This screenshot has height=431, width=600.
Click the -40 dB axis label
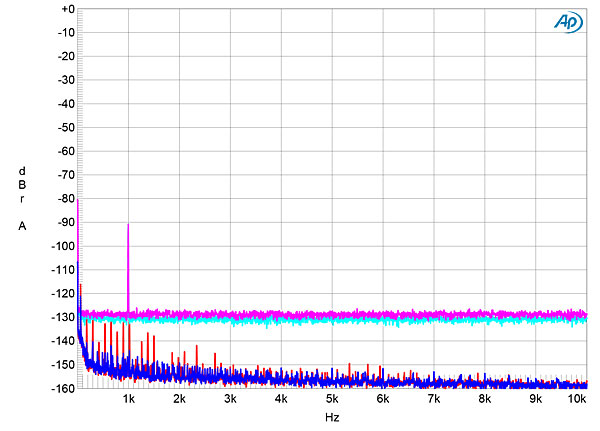click(x=66, y=104)
